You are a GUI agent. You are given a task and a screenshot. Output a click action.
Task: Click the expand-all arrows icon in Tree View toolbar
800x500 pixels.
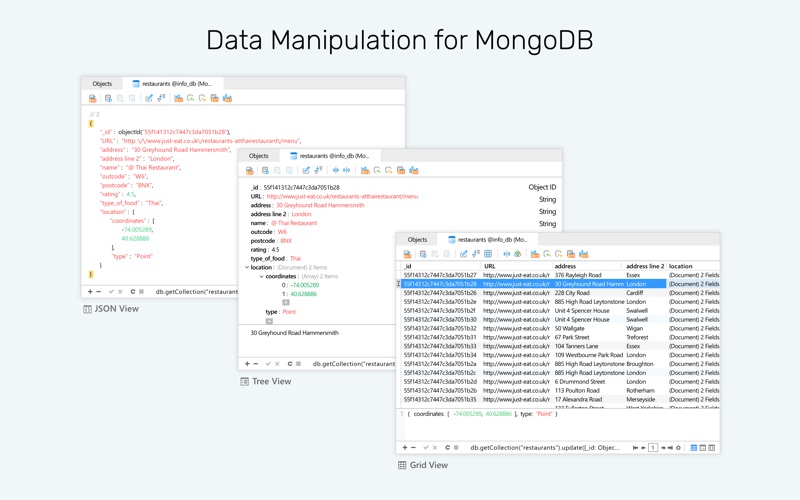336,170
